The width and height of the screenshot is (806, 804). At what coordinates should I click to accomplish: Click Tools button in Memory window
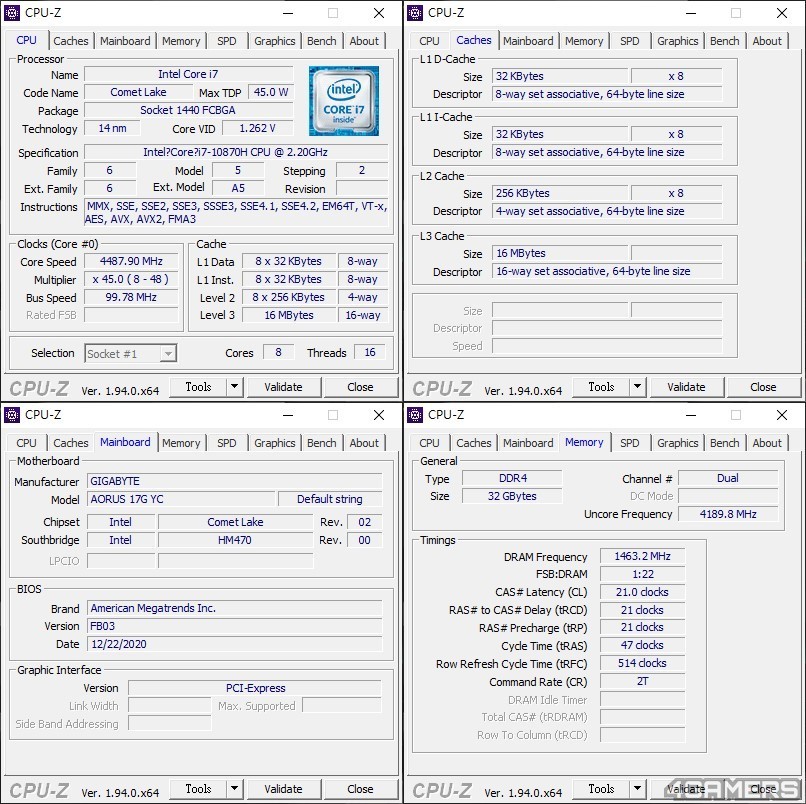[601, 789]
